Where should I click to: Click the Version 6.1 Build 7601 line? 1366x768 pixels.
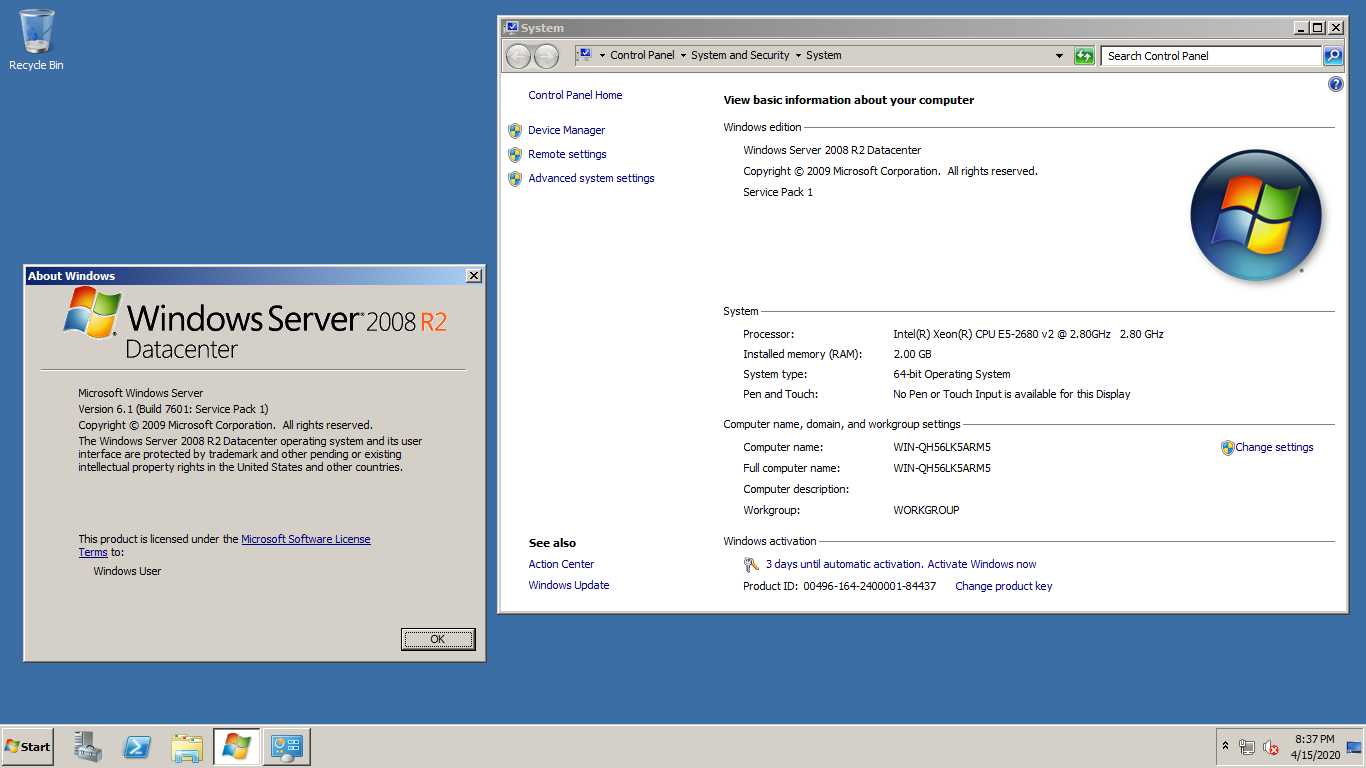[x=173, y=409]
